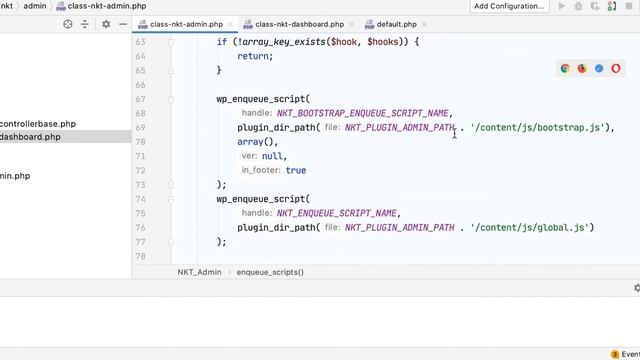Switch to default.php tab
The image size is (640, 360).
(x=396, y=24)
